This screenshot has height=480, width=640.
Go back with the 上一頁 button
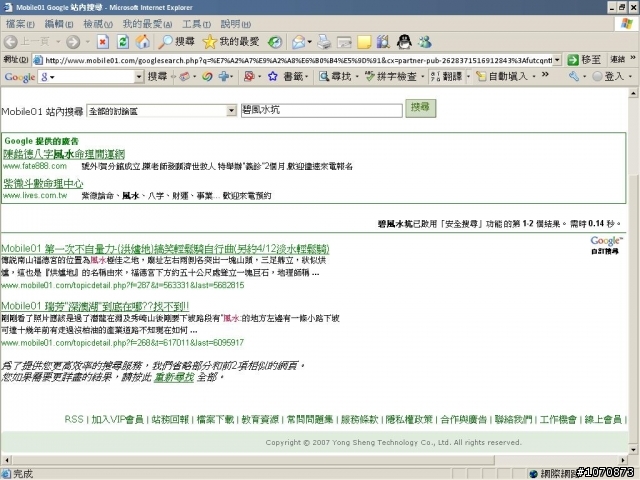[x=27, y=42]
